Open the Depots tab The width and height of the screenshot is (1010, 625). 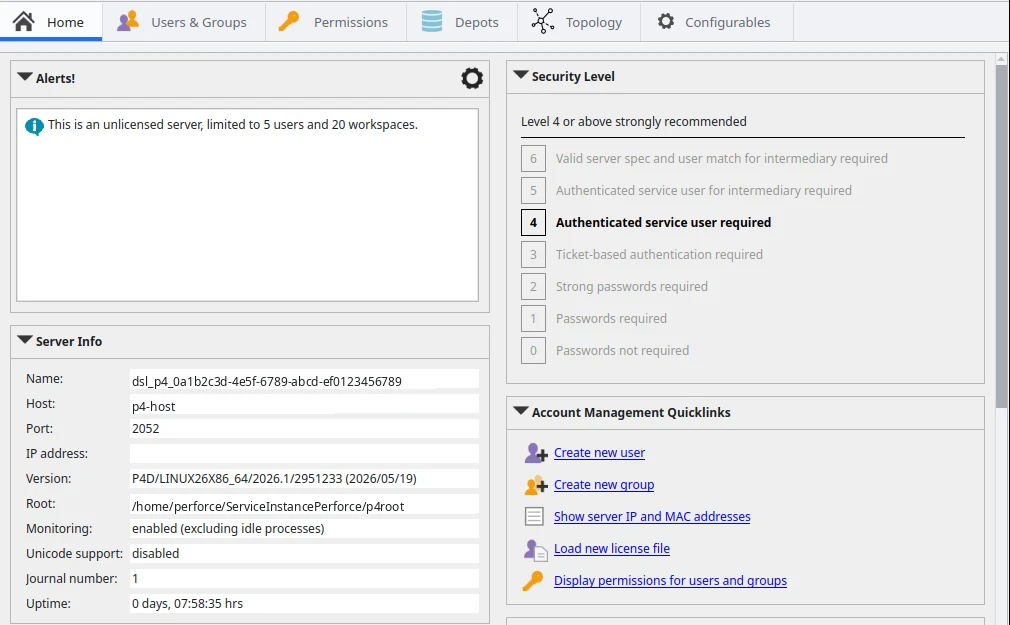coord(462,21)
